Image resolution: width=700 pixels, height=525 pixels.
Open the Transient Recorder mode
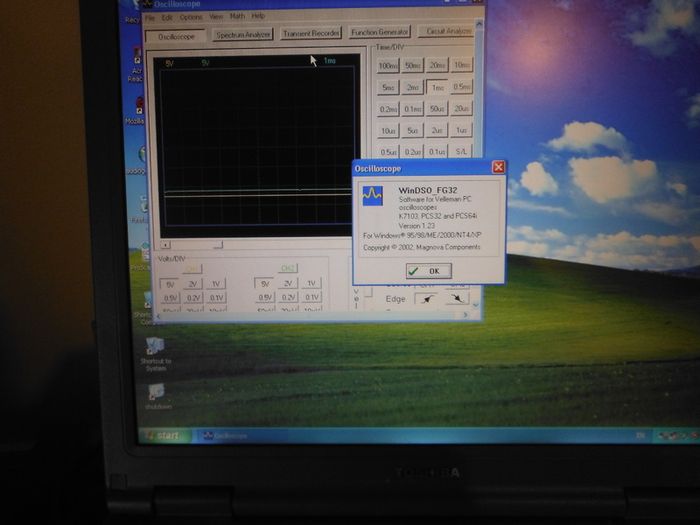click(x=311, y=33)
